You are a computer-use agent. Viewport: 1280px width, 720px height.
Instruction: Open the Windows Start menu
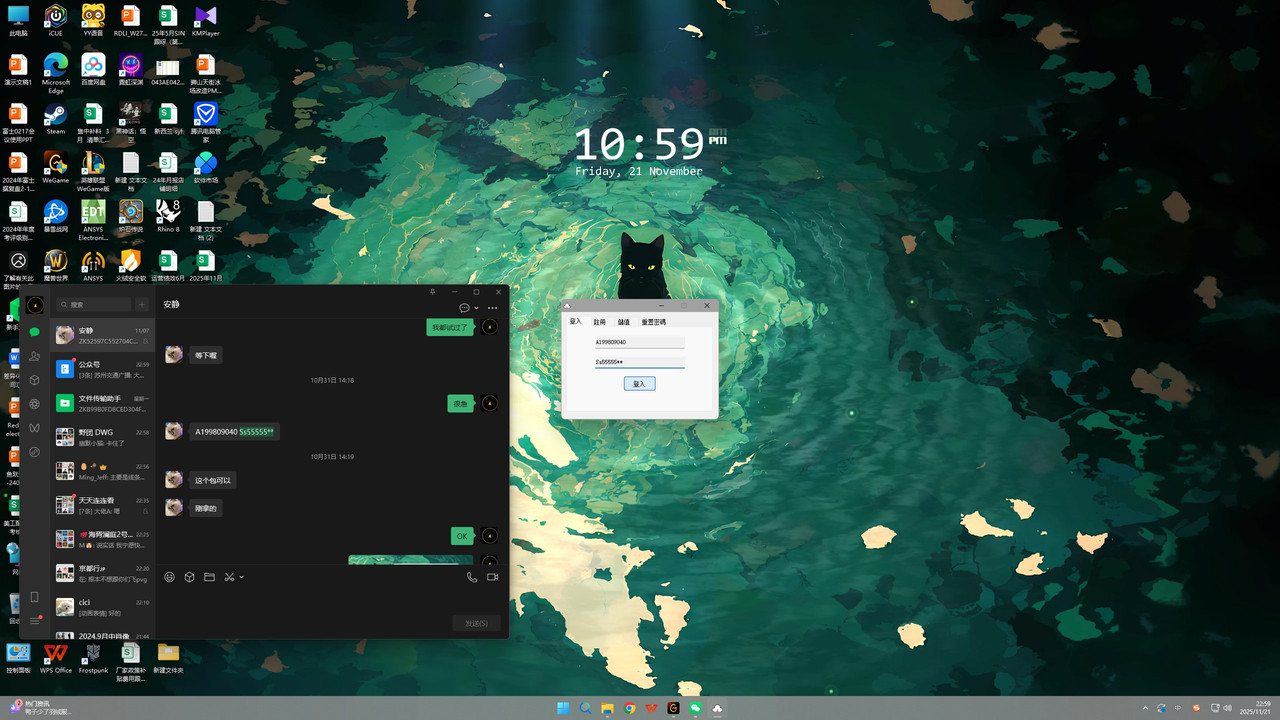tap(563, 708)
